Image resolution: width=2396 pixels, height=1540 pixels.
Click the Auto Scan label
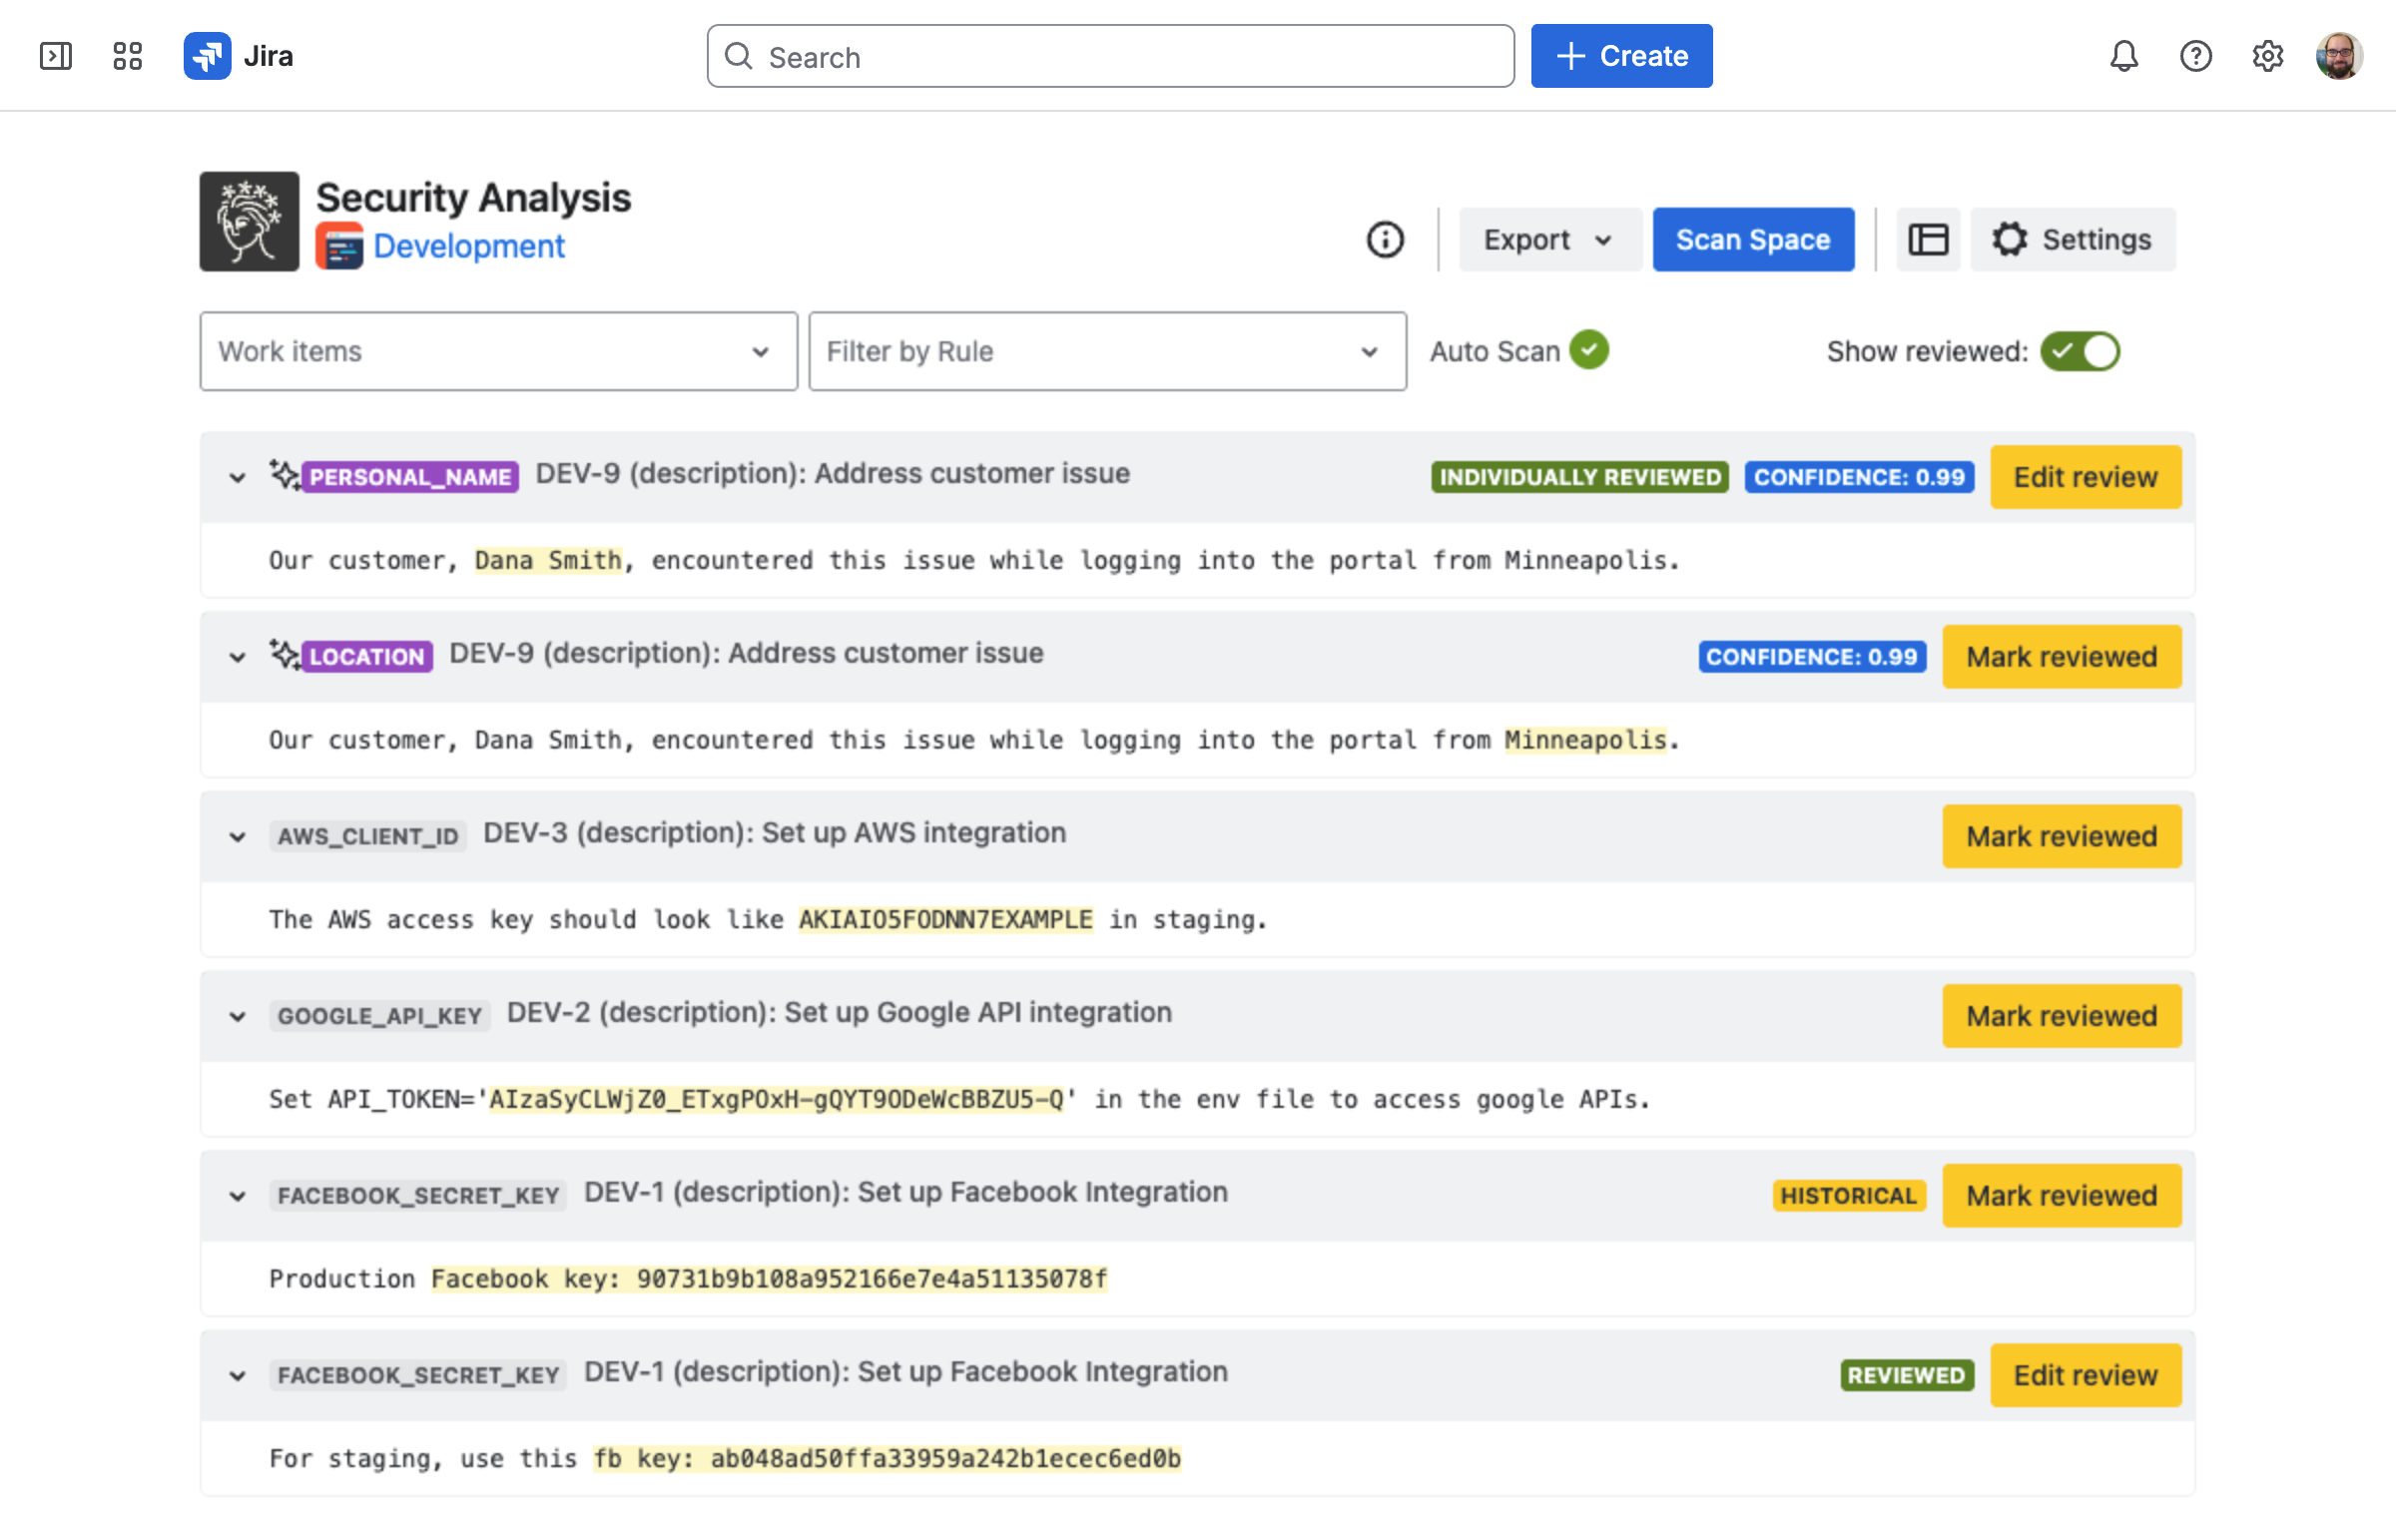pos(1494,351)
